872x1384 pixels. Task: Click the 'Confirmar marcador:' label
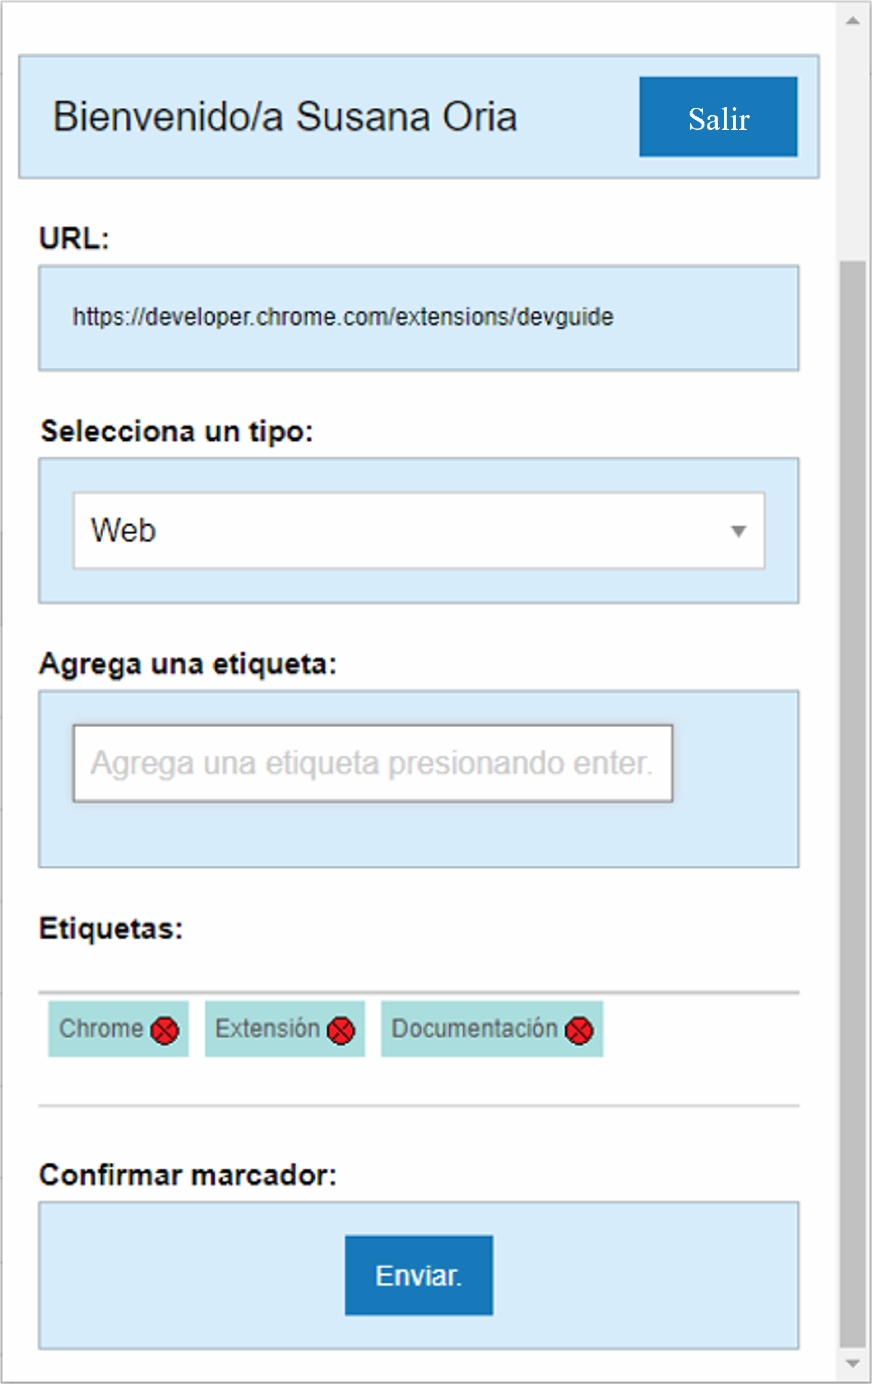188,1175
